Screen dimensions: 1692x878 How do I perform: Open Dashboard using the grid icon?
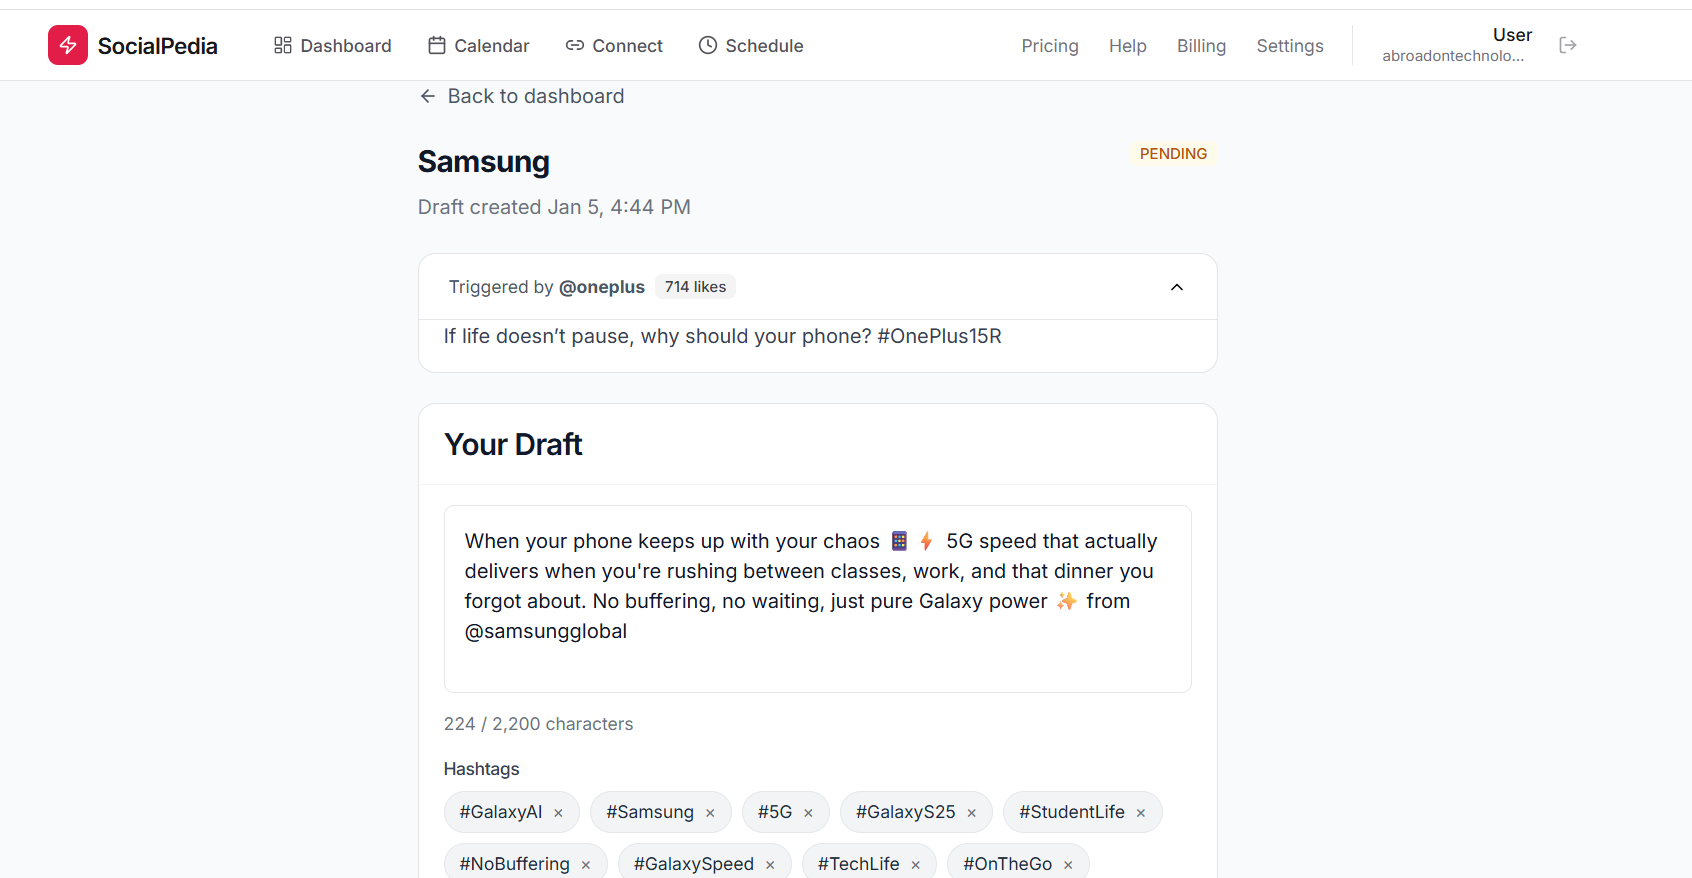(x=283, y=45)
